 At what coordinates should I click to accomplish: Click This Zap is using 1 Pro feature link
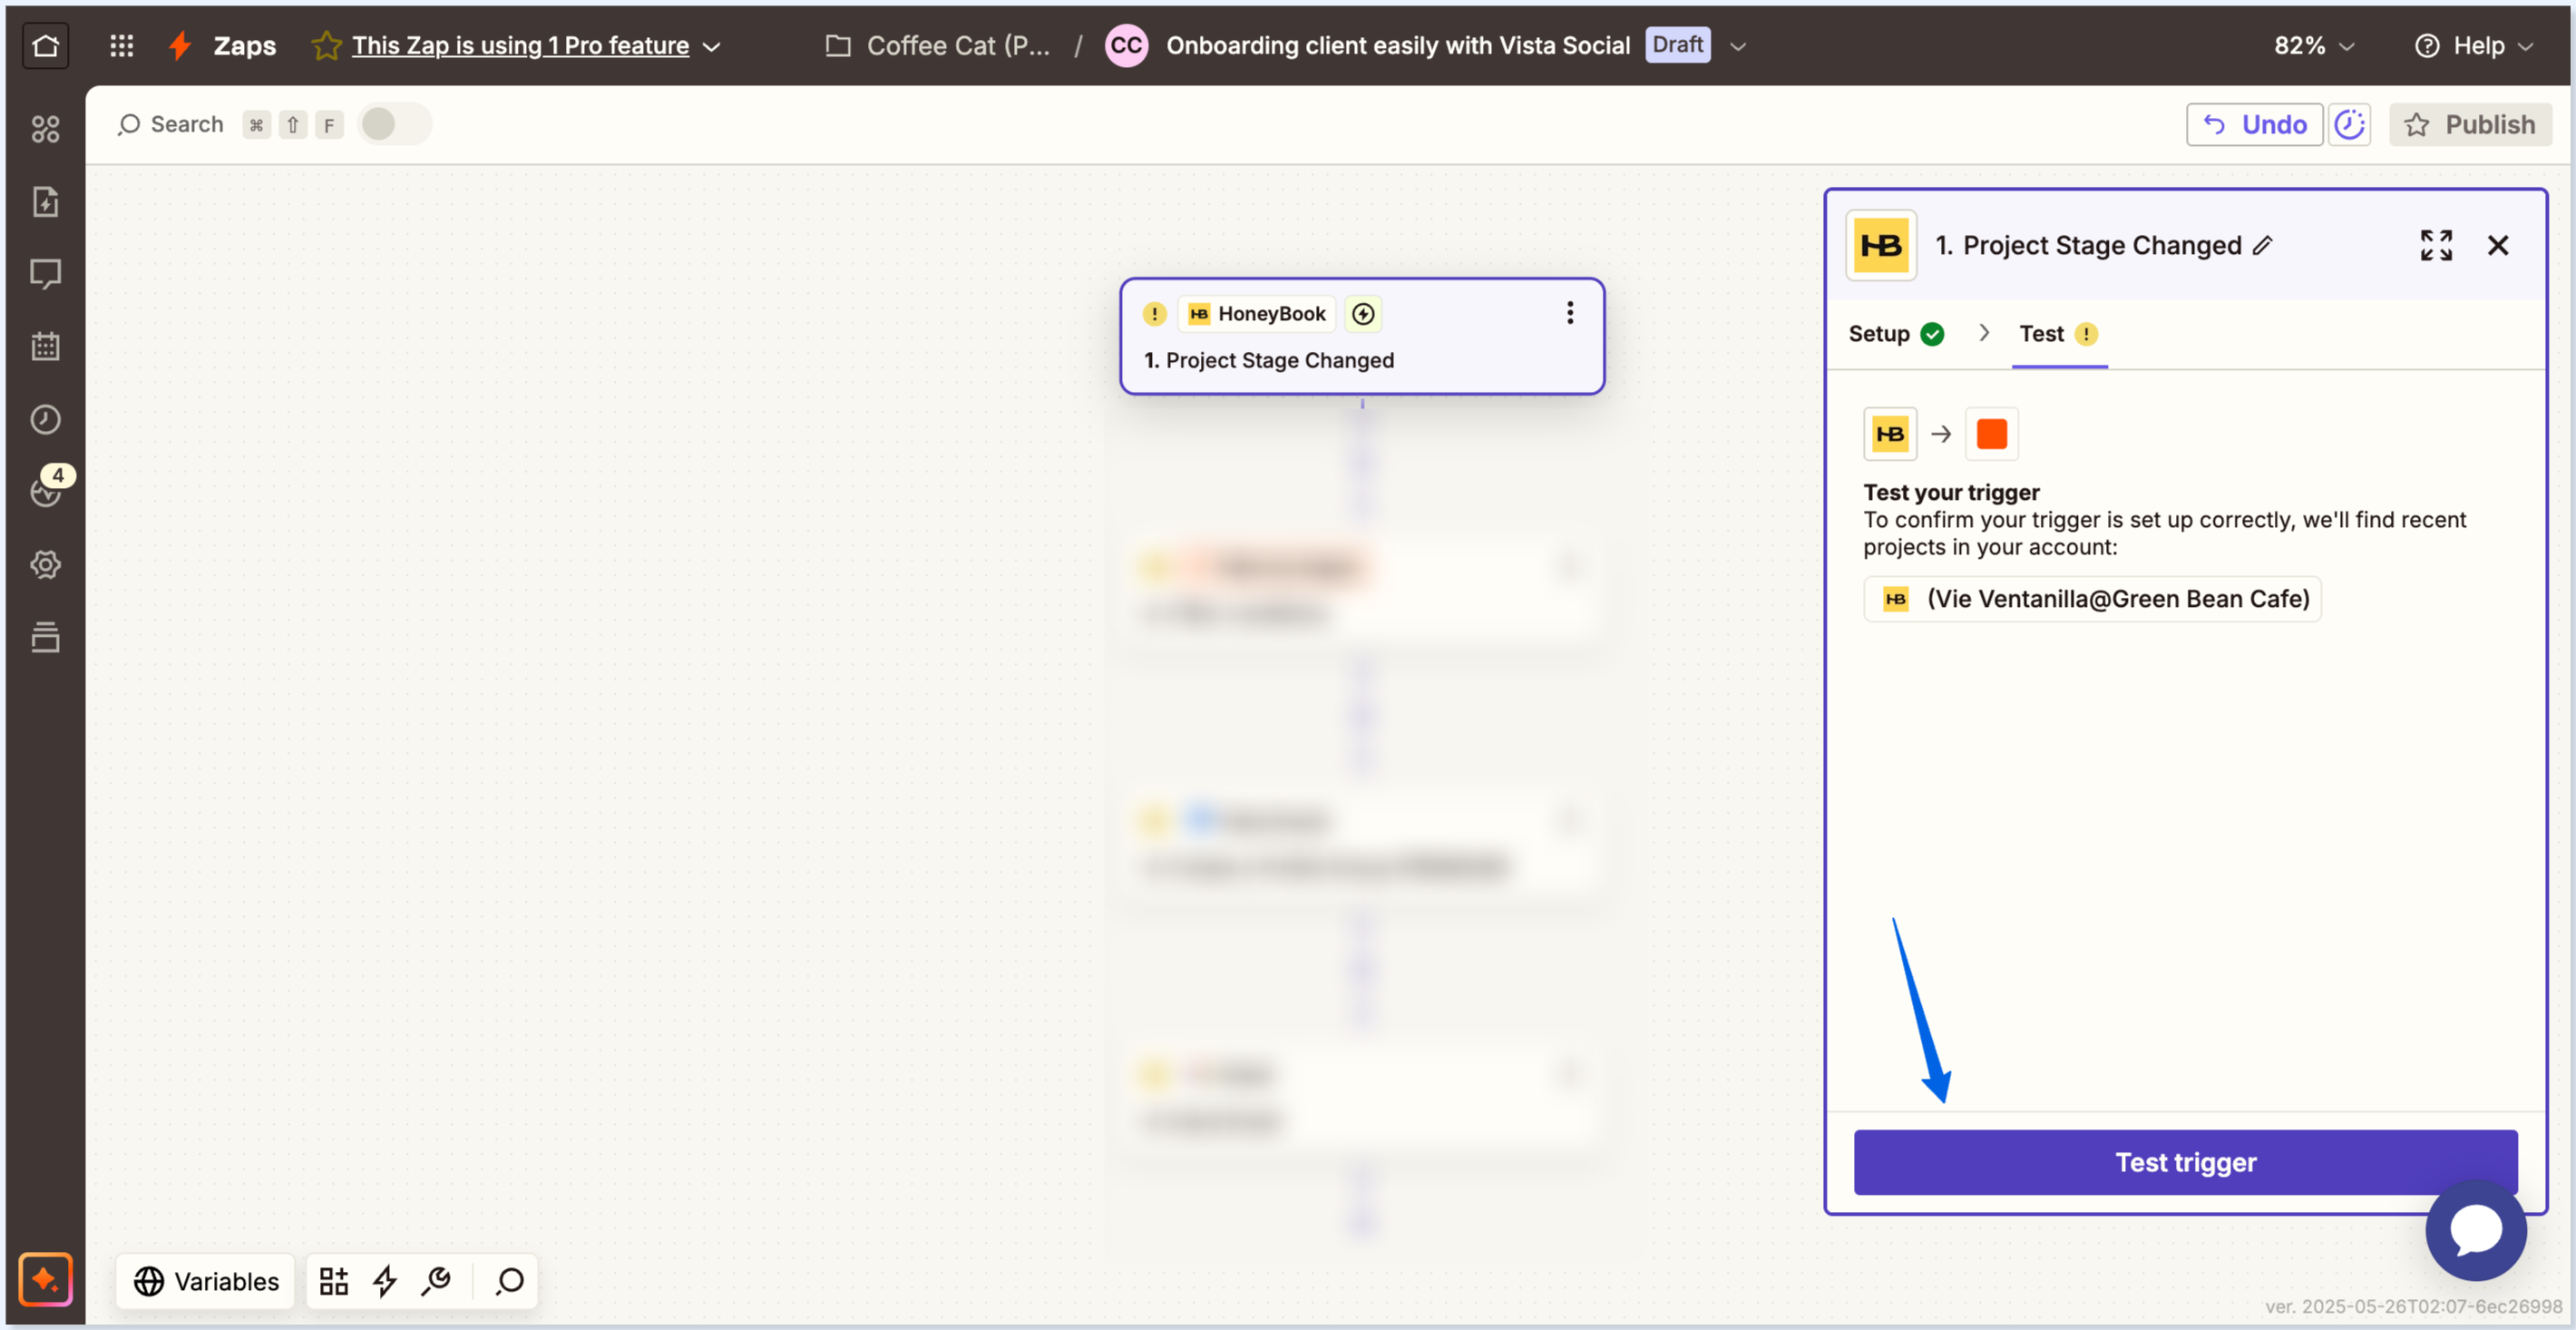[x=520, y=46]
